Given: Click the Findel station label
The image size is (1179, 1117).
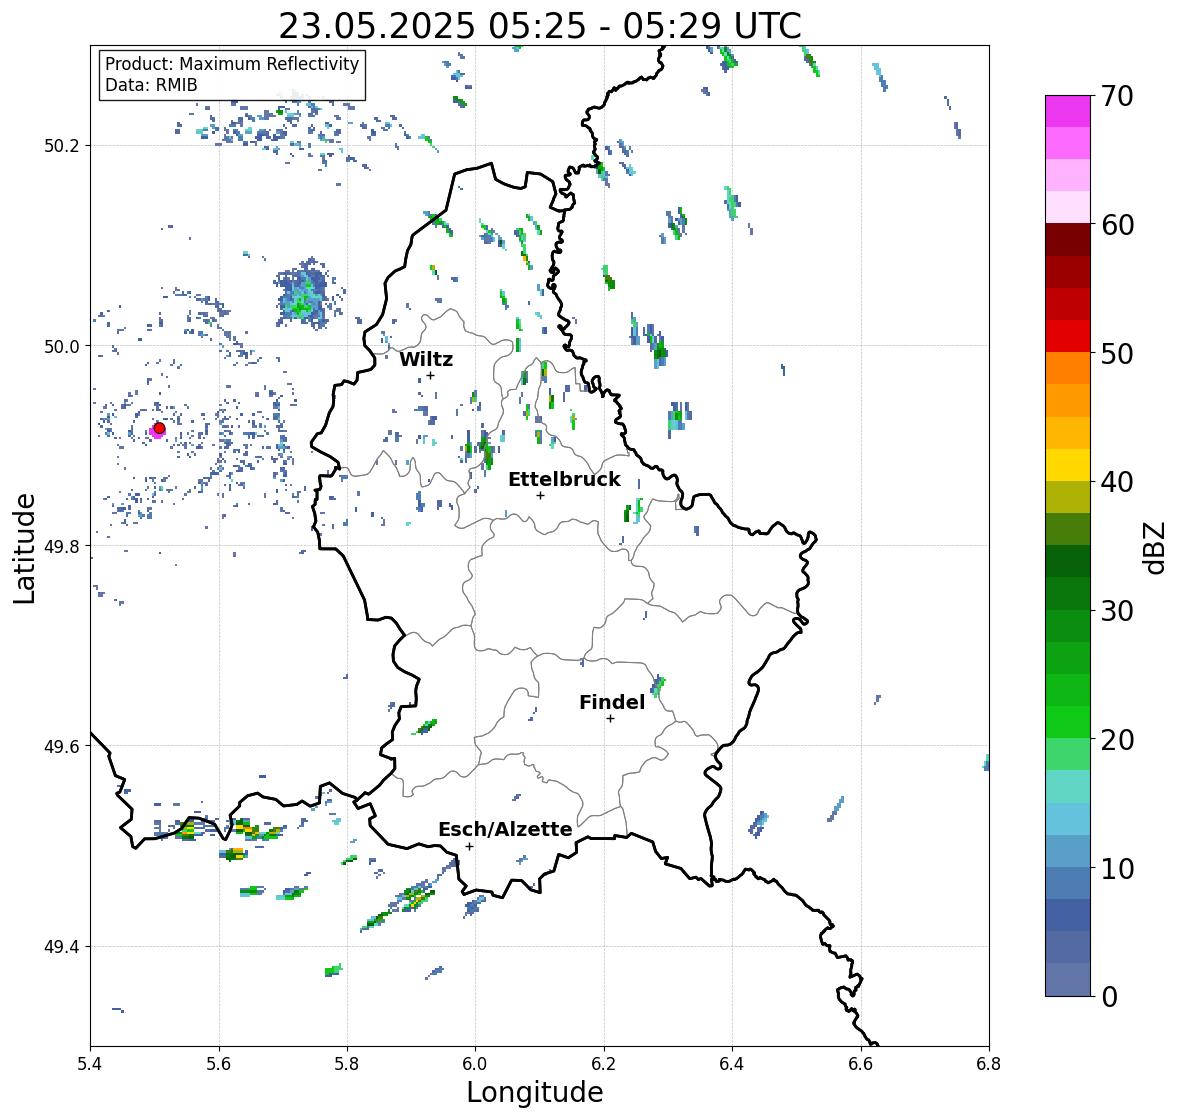Looking at the screenshot, I should [x=612, y=702].
